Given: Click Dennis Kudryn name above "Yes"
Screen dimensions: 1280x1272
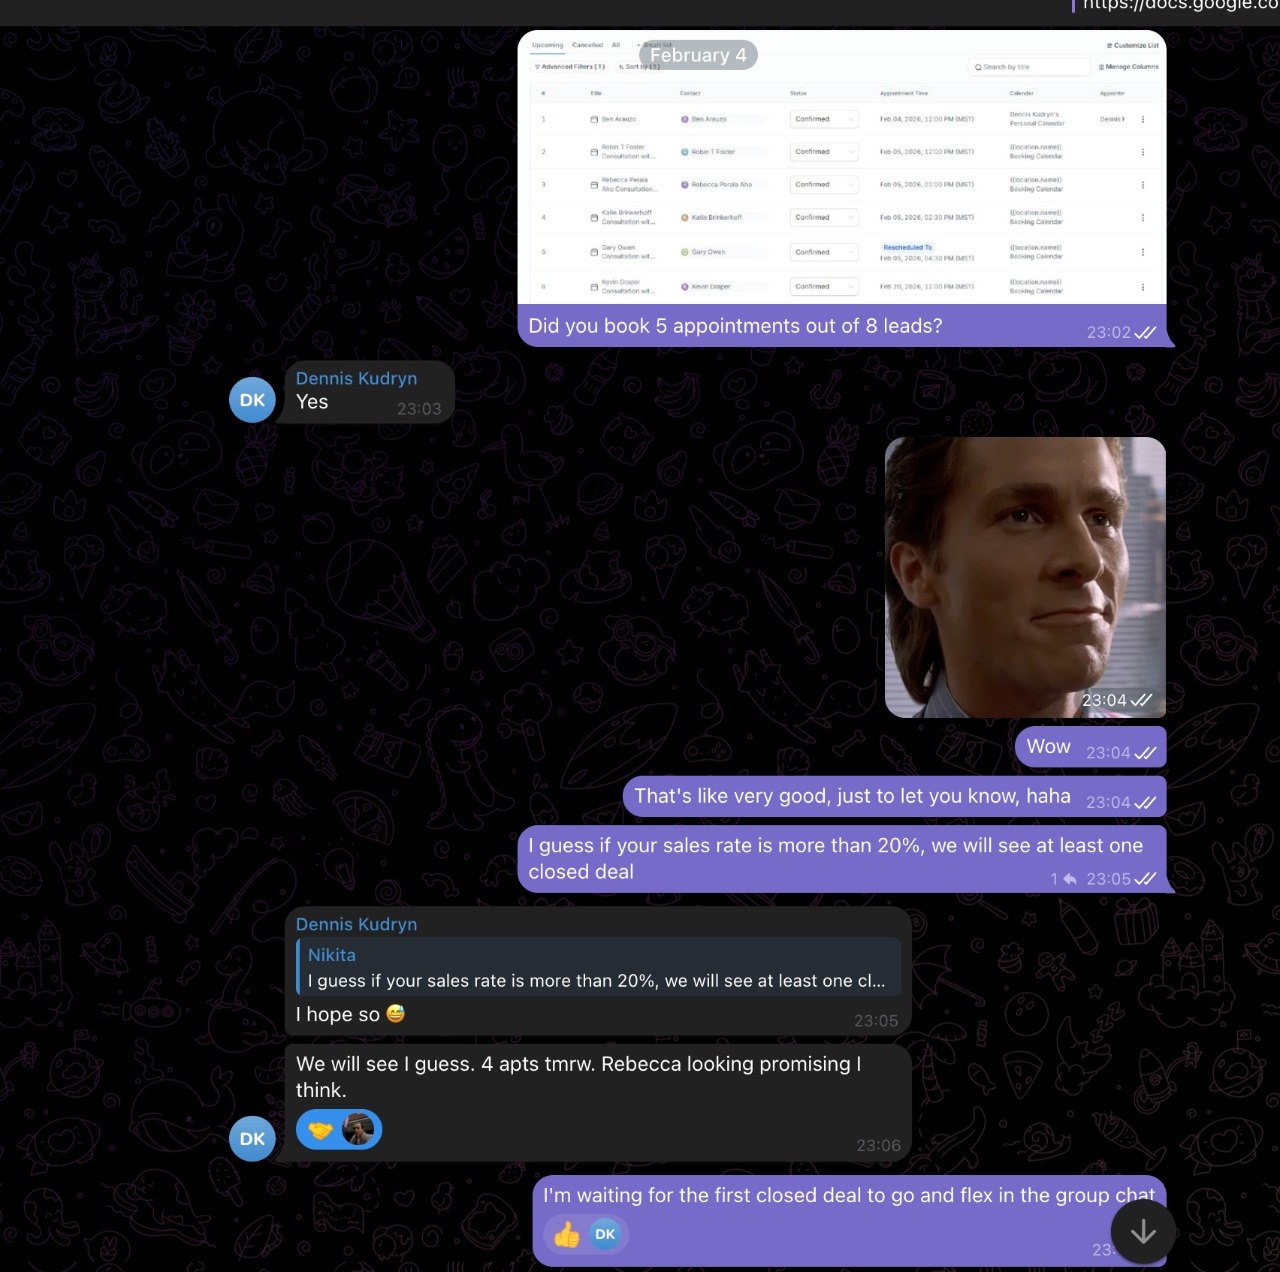Looking at the screenshot, I should point(356,378).
